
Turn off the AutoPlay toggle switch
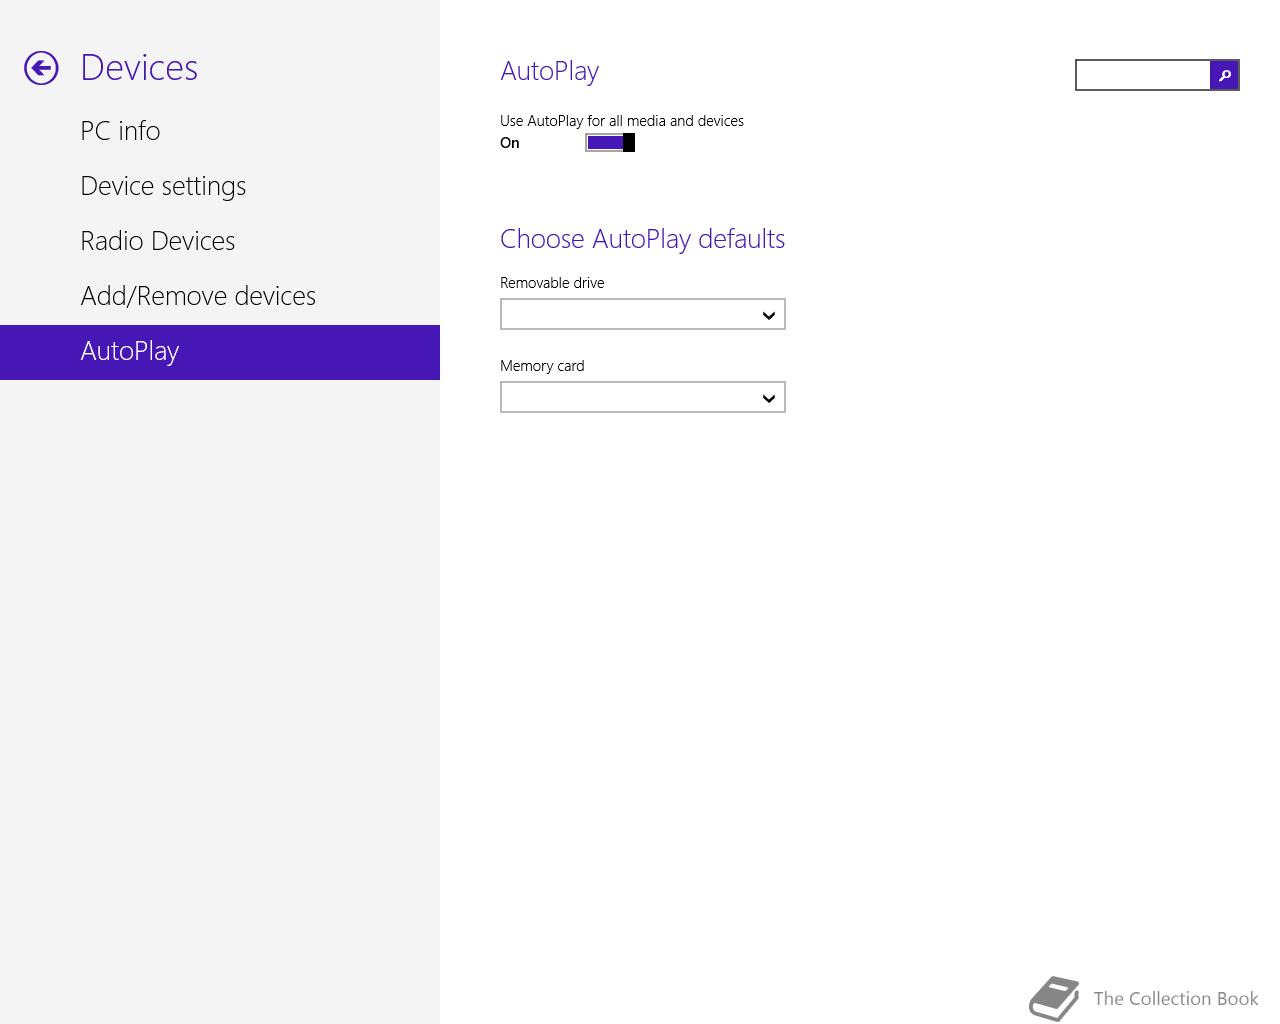[610, 143]
